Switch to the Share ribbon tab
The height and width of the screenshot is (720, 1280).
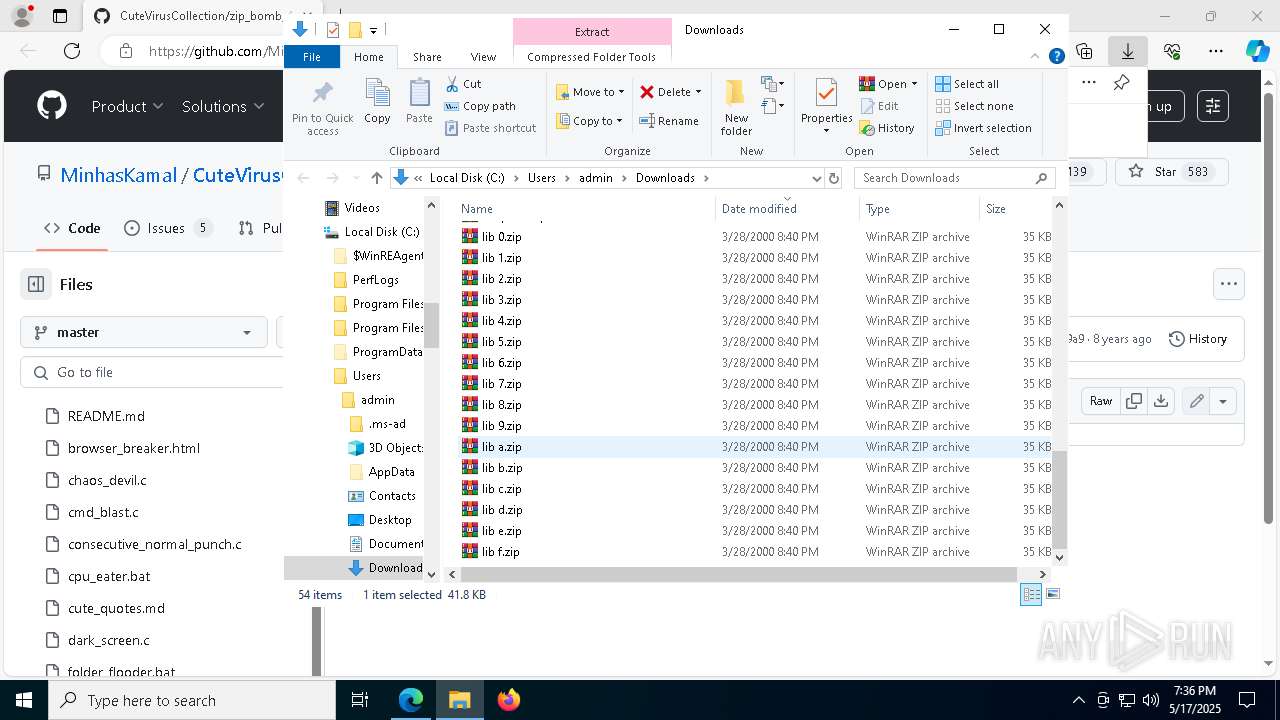427,57
